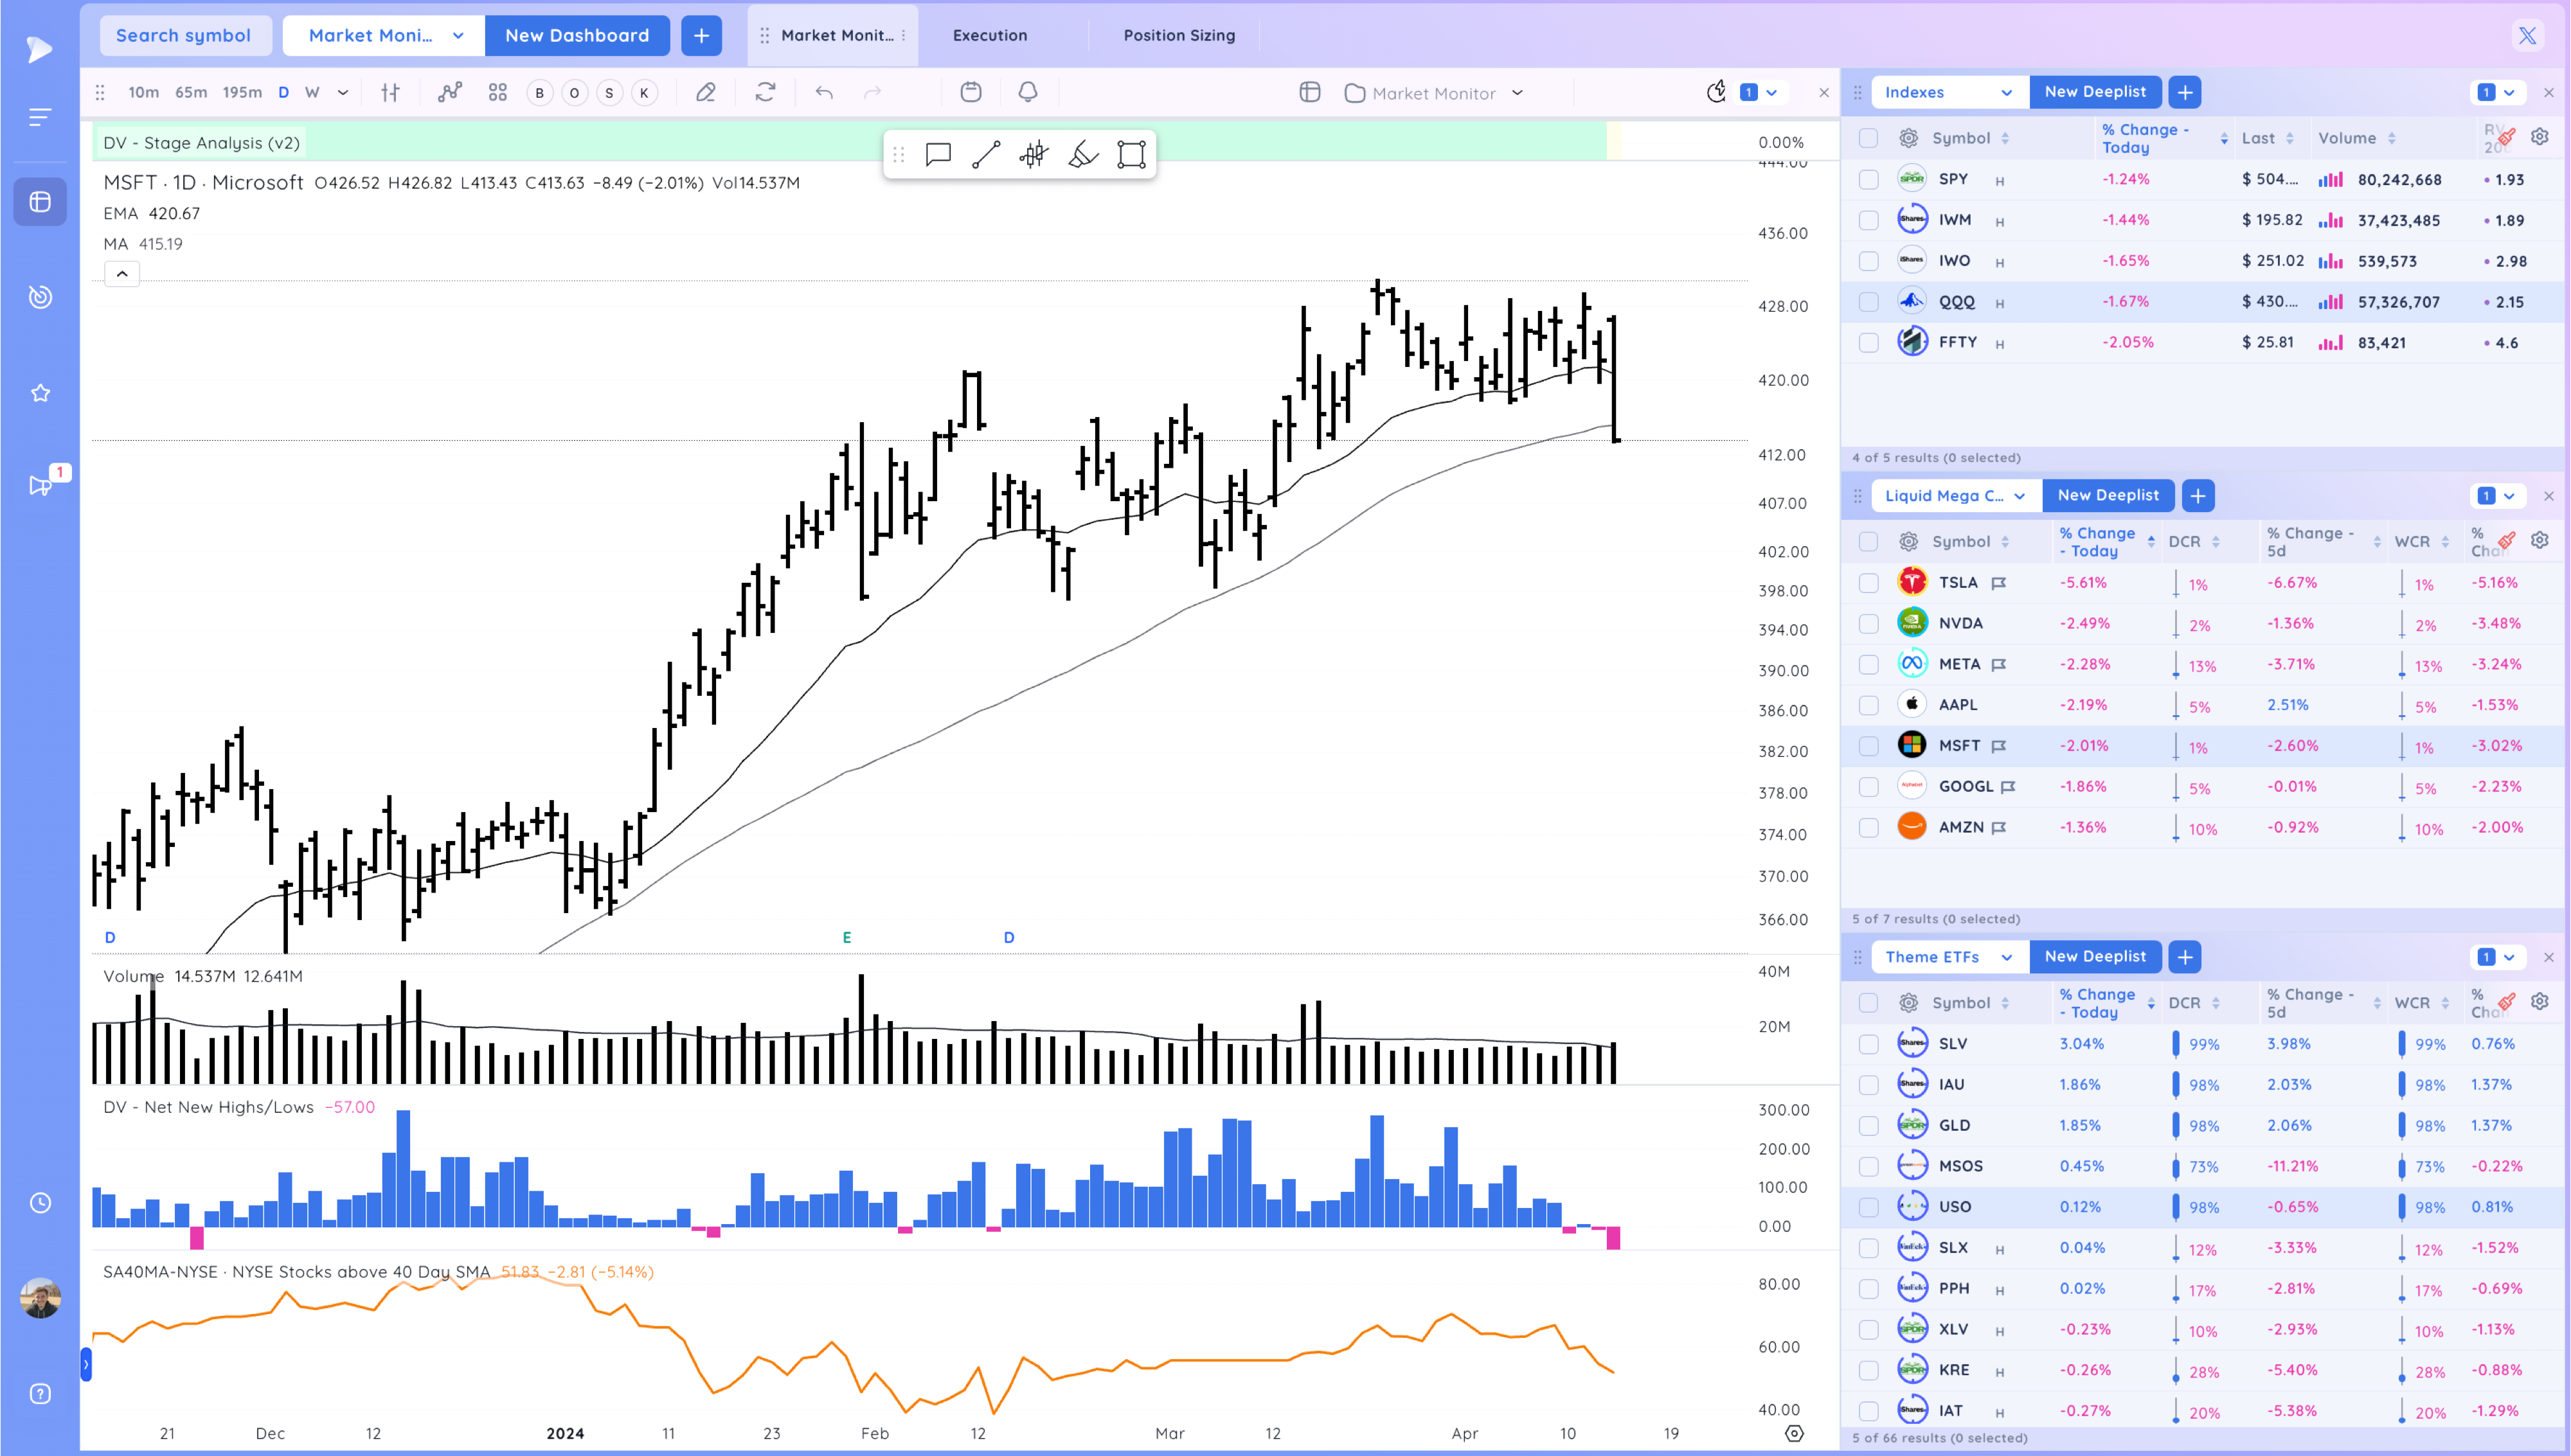2571x1456 pixels.
Task: Open the help question mark icon
Action: click(40, 1394)
